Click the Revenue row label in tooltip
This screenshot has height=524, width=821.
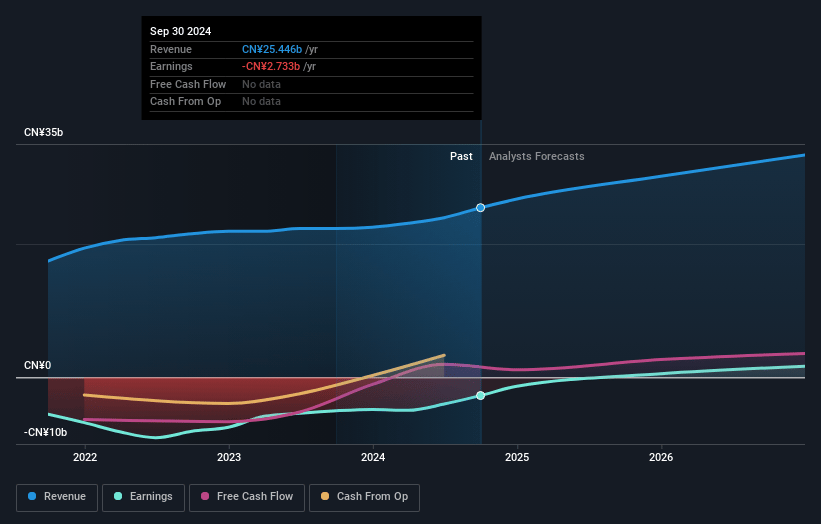(x=171, y=49)
